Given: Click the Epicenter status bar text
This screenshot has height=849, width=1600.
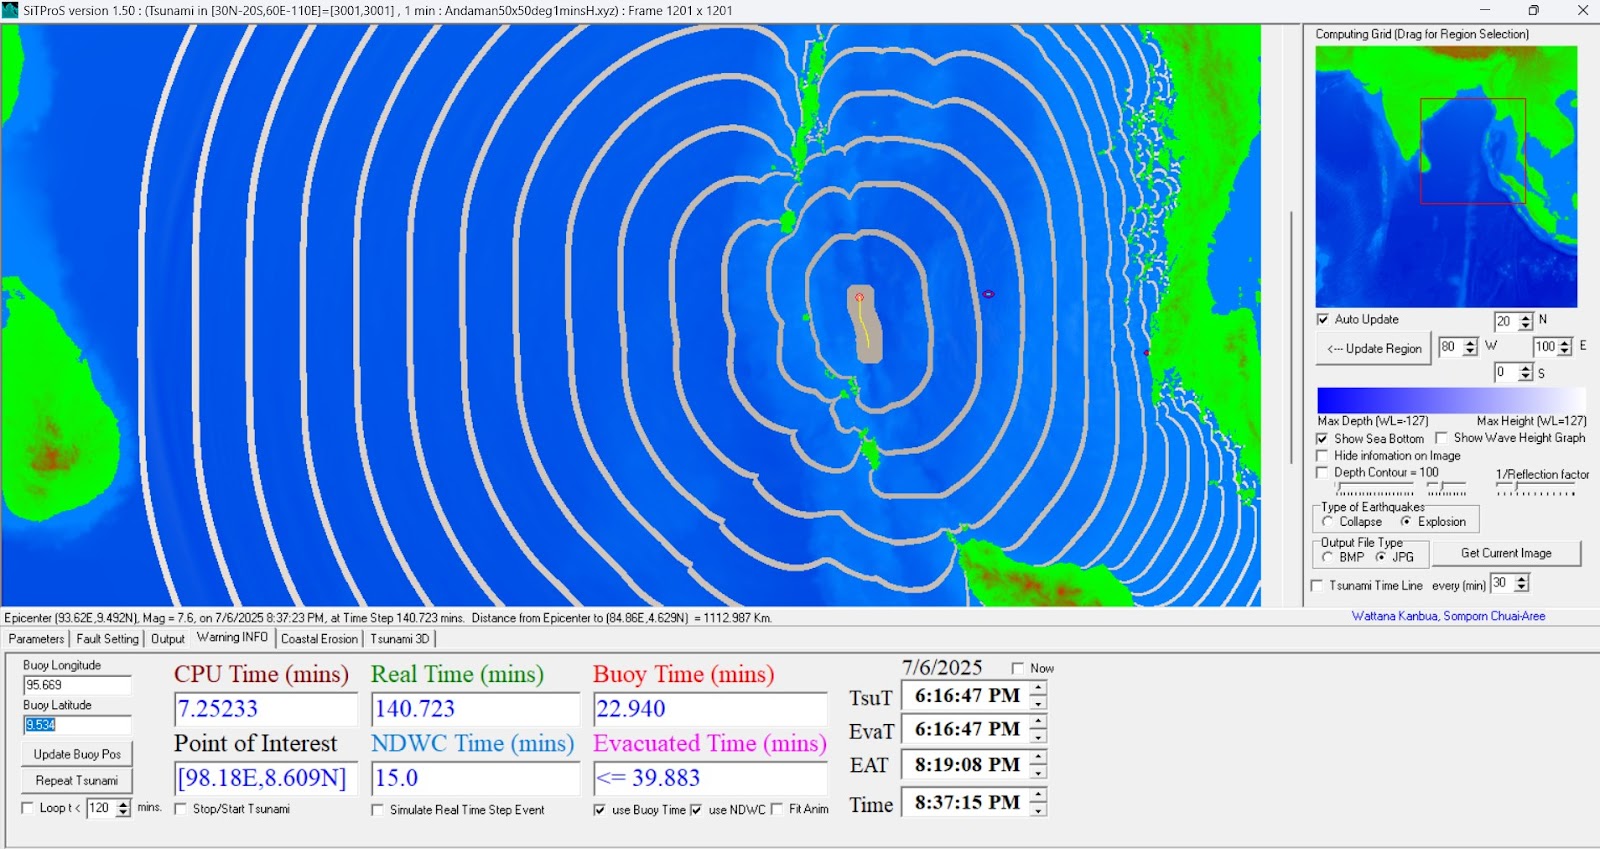Looking at the screenshot, I should [388, 618].
